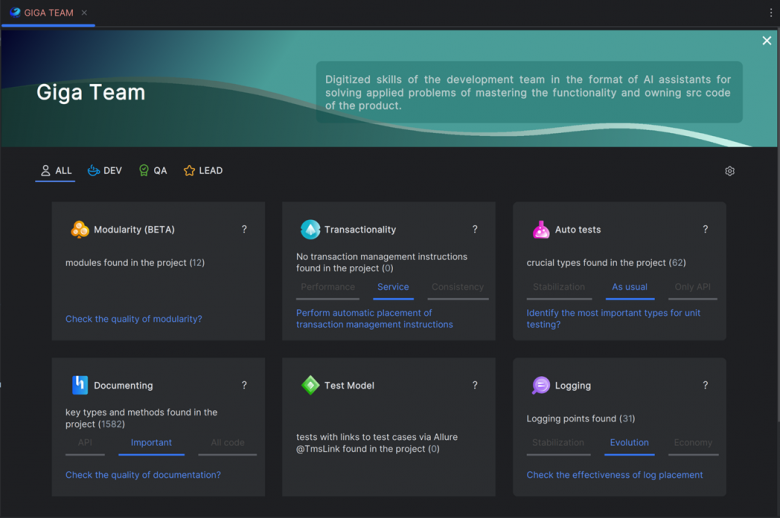The width and height of the screenshot is (780, 518).
Task: Open the three-dot options menu
Action: pos(771,13)
